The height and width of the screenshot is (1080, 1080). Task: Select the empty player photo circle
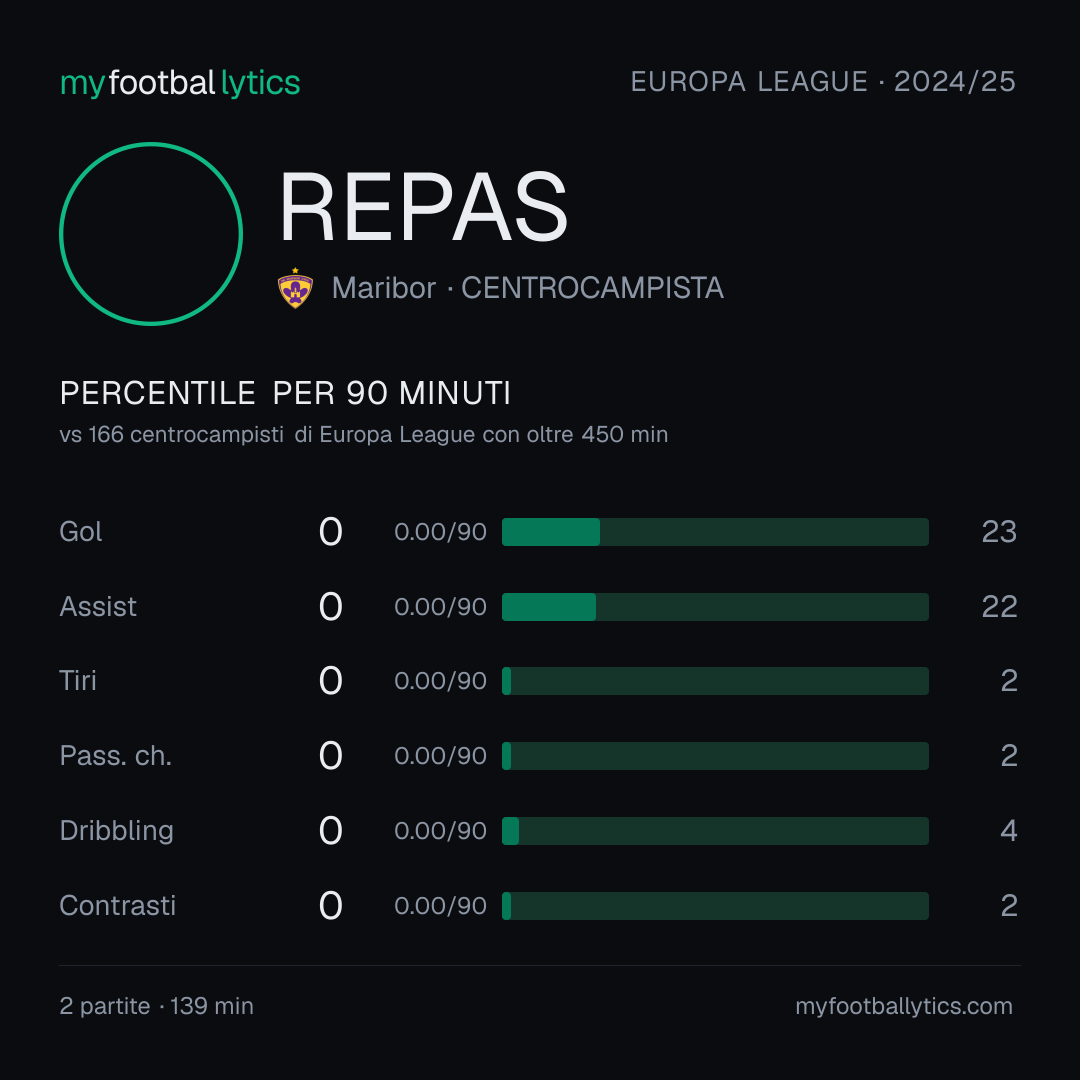(x=151, y=233)
